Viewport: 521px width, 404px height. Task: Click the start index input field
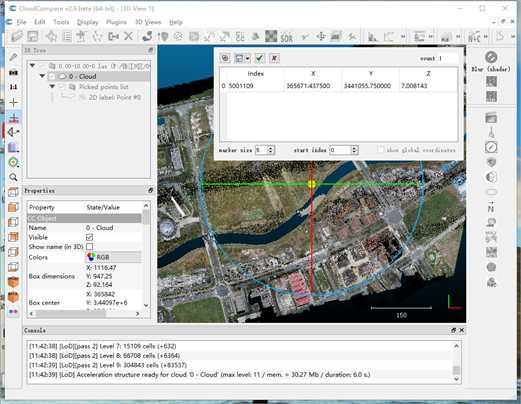click(340, 150)
